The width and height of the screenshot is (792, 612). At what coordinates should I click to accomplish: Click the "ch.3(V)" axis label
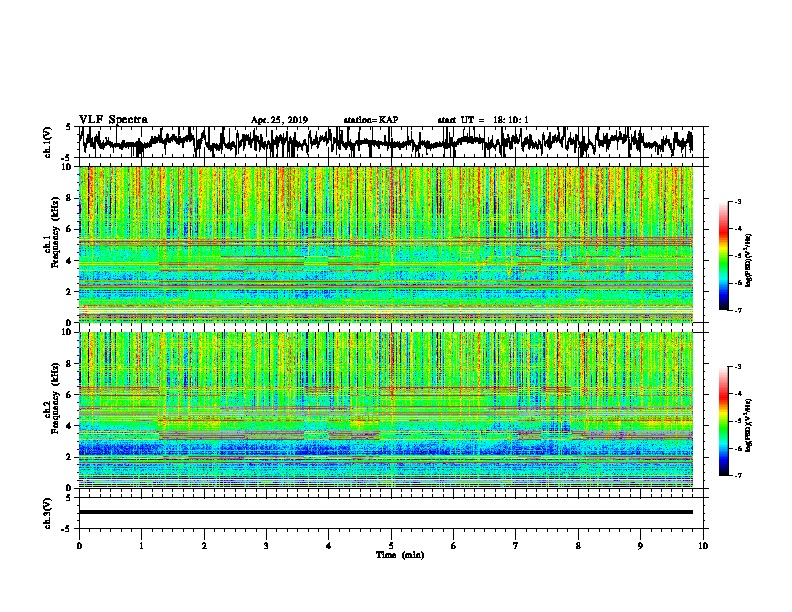48,513
